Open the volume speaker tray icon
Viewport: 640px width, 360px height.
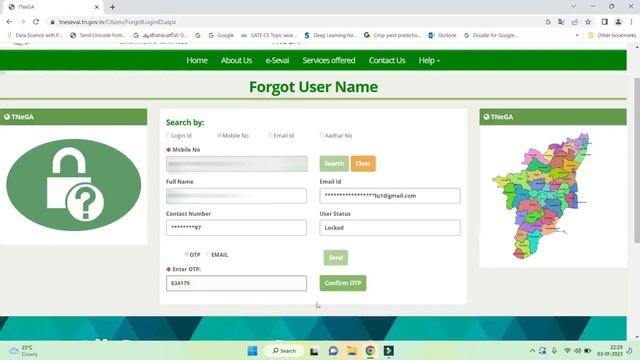[x=578, y=351]
